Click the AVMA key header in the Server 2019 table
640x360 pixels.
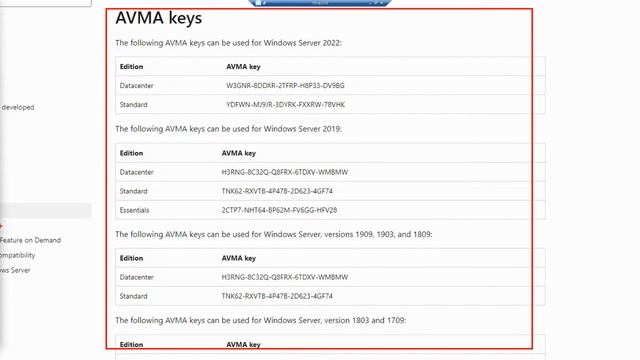[239, 153]
